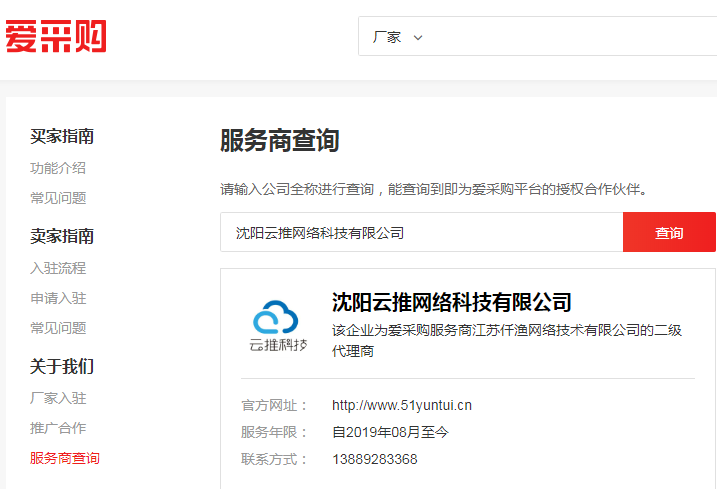The width and height of the screenshot is (717, 489).
Task: Click the 爱采购 logo
Action: (56, 36)
